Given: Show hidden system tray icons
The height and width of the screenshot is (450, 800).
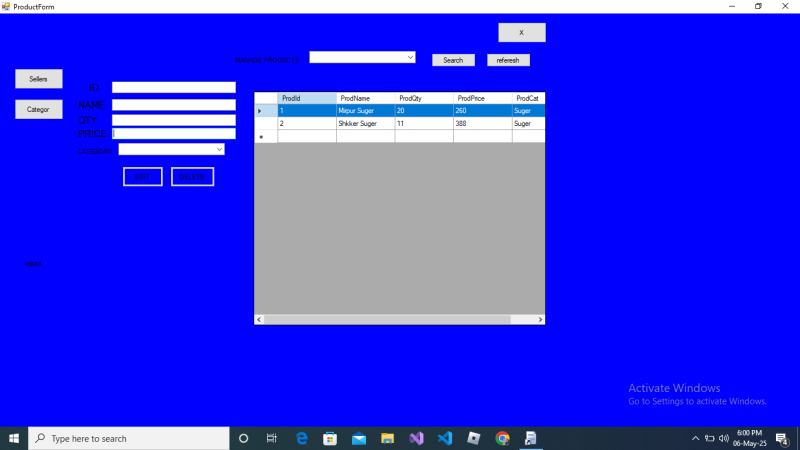Looking at the screenshot, I should tap(696, 438).
